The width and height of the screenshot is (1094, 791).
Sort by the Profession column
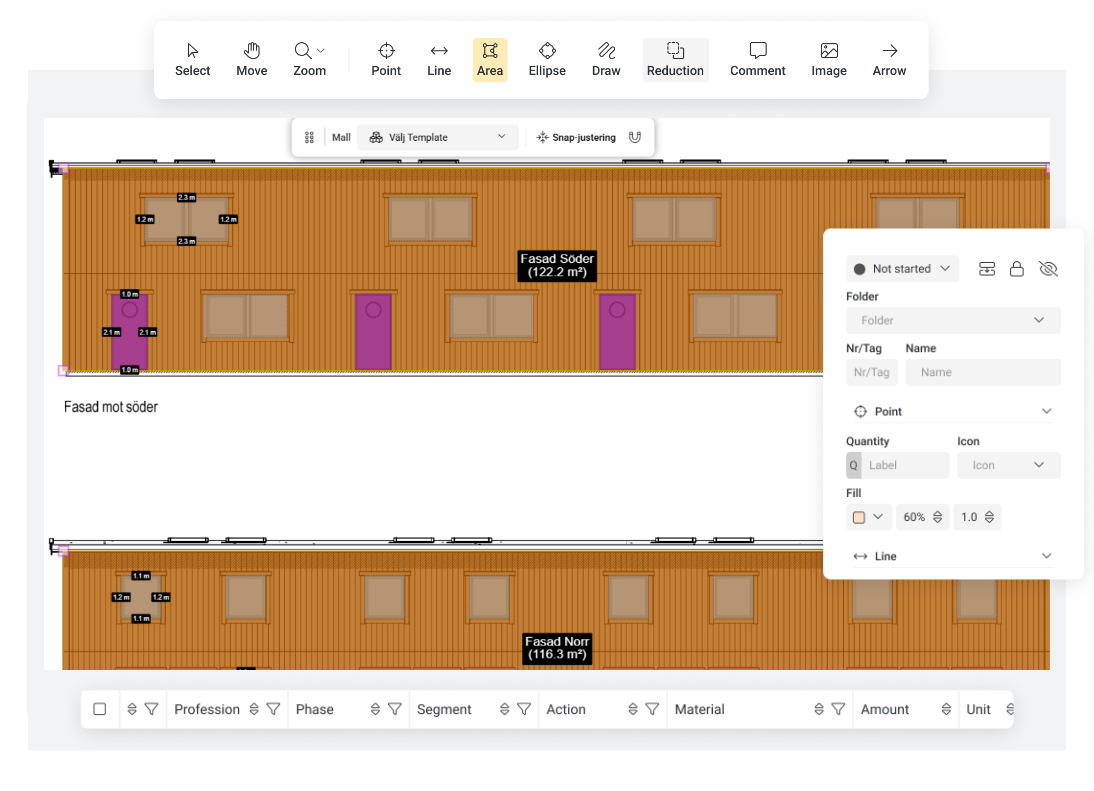point(254,709)
